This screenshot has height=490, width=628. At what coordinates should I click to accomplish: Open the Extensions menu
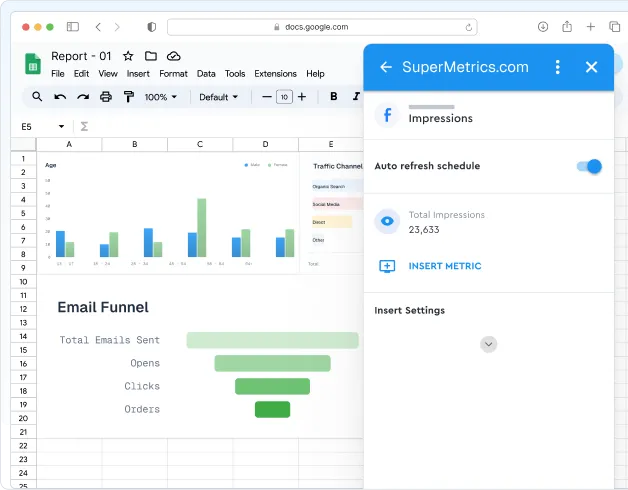pos(275,74)
